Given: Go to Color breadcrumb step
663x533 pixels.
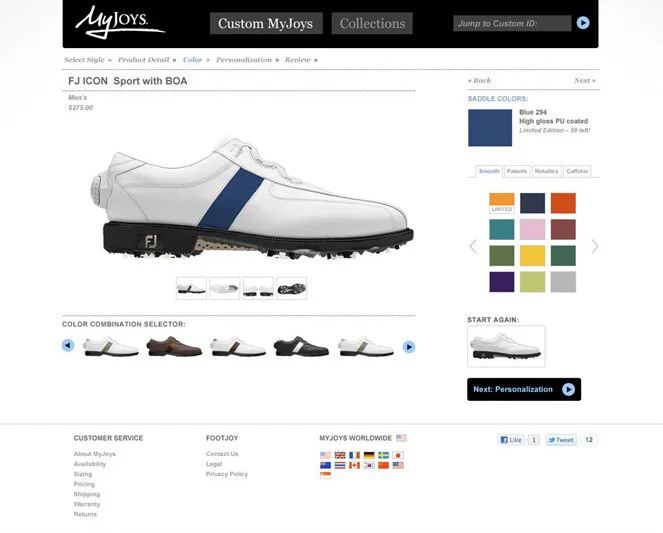Looking at the screenshot, I should click(192, 60).
